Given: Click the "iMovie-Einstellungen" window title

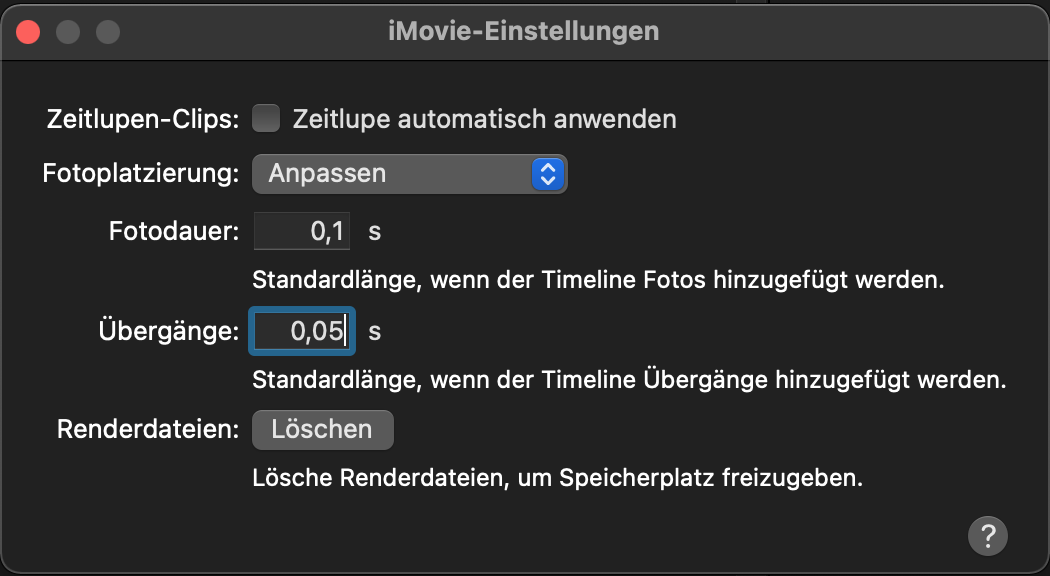Looking at the screenshot, I should tap(523, 31).
